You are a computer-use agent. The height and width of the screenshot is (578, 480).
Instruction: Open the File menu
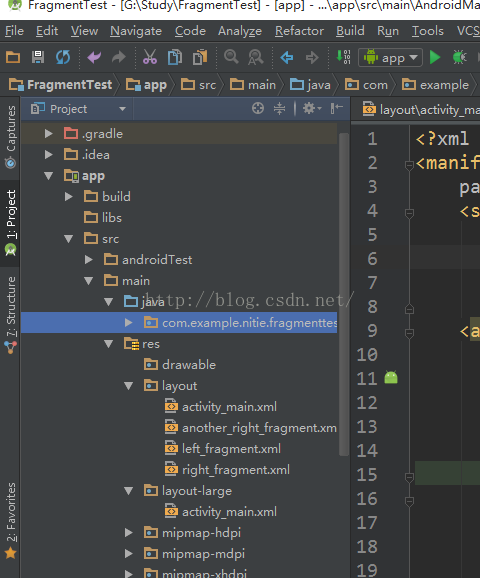click(x=14, y=31)
